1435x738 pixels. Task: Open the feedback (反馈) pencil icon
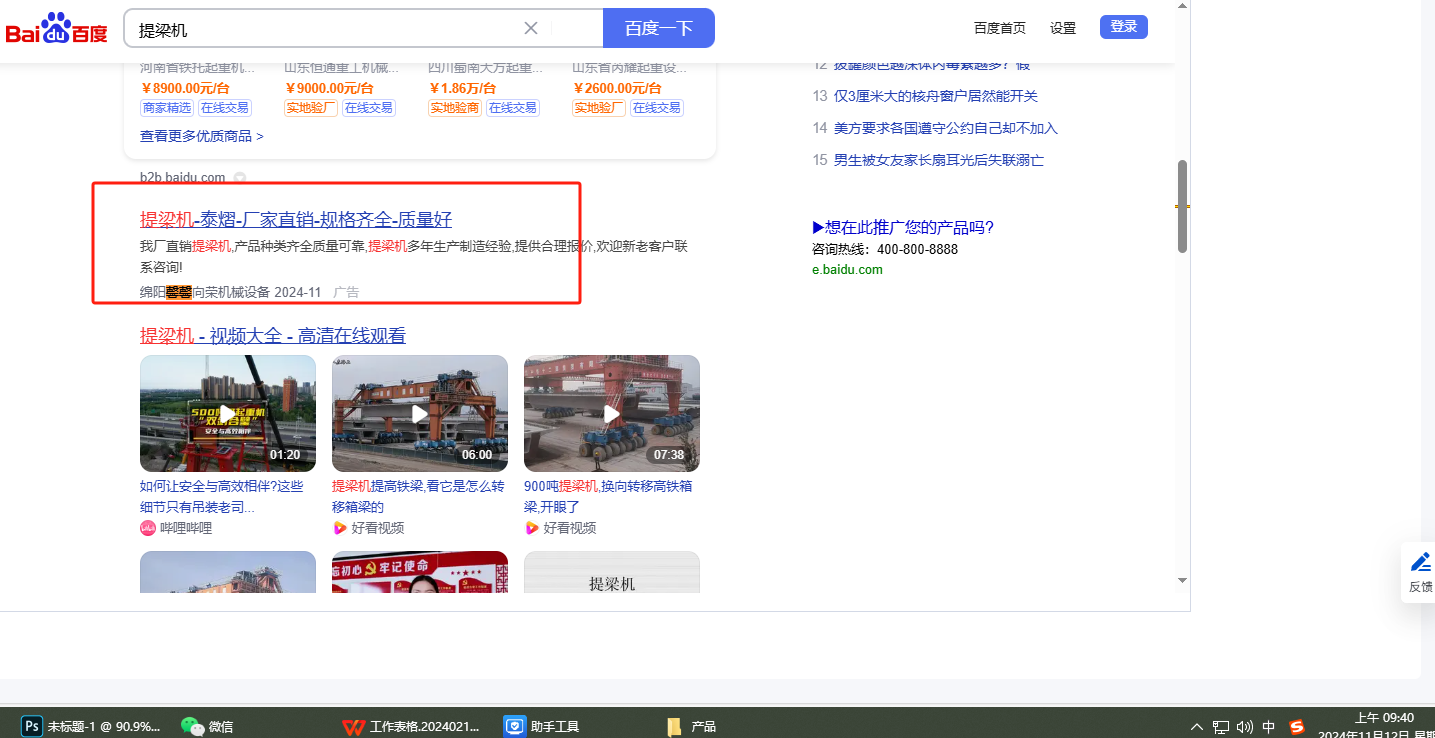pos(1420,562)
